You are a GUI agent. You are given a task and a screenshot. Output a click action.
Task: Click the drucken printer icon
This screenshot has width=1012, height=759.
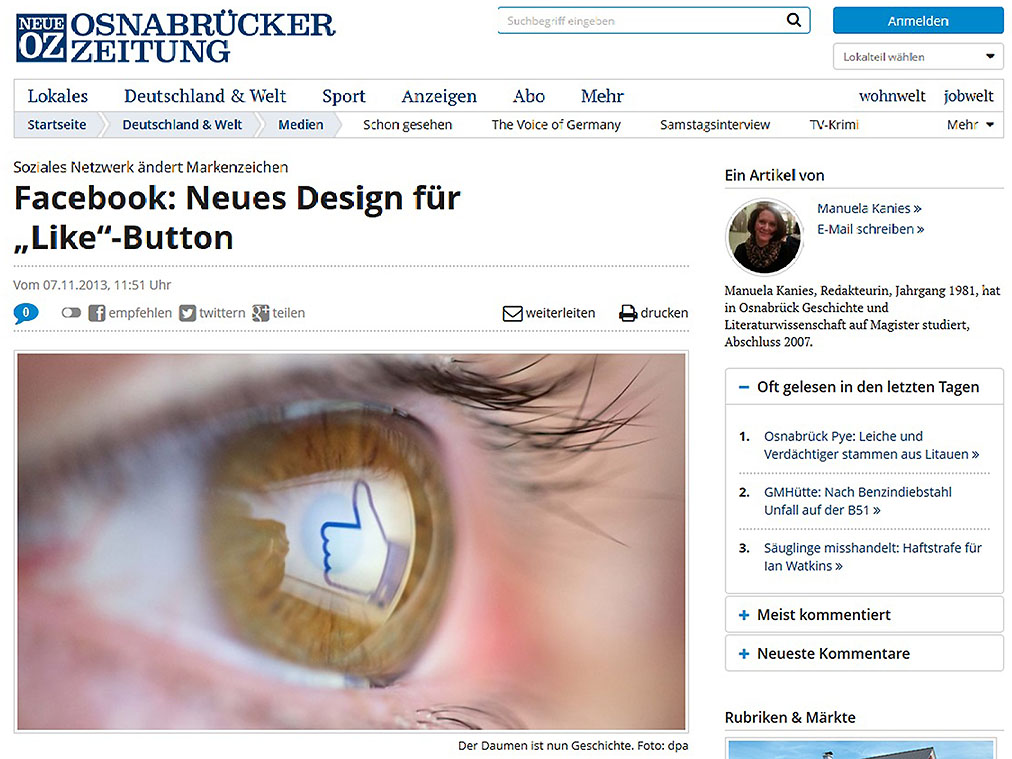click(x=628, y=314)
